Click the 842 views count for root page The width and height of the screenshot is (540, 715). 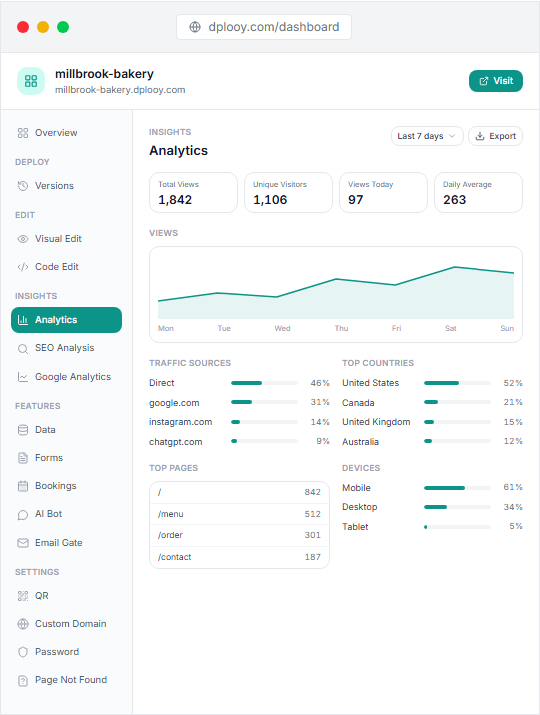click(312, 492)
